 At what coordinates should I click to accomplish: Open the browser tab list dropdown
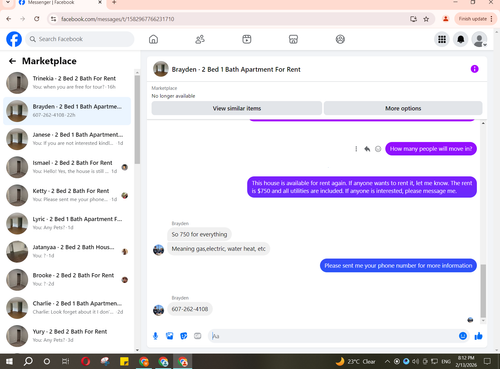8,2
